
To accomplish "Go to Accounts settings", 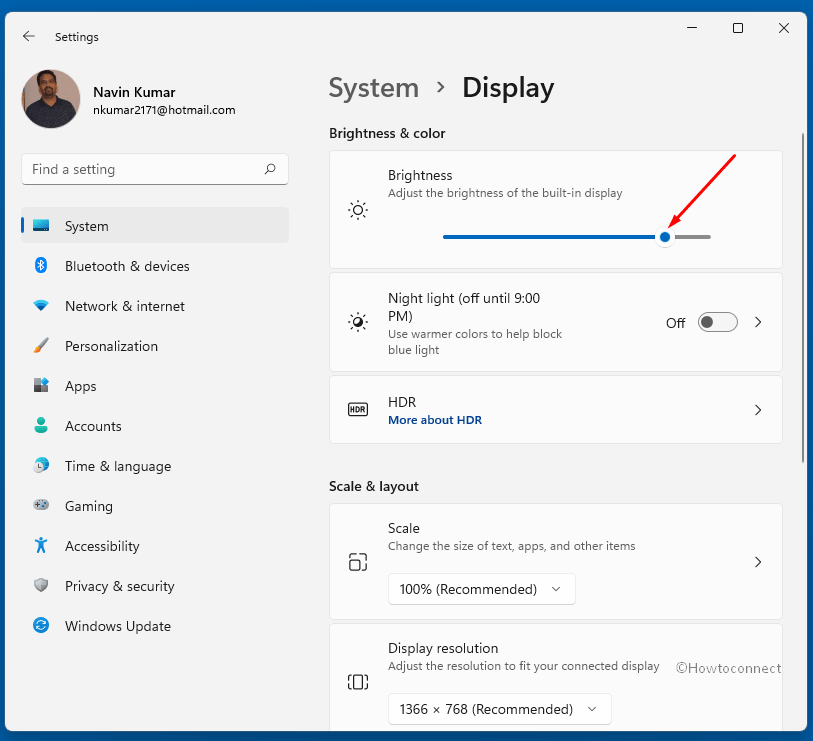I will pos(155,425).
